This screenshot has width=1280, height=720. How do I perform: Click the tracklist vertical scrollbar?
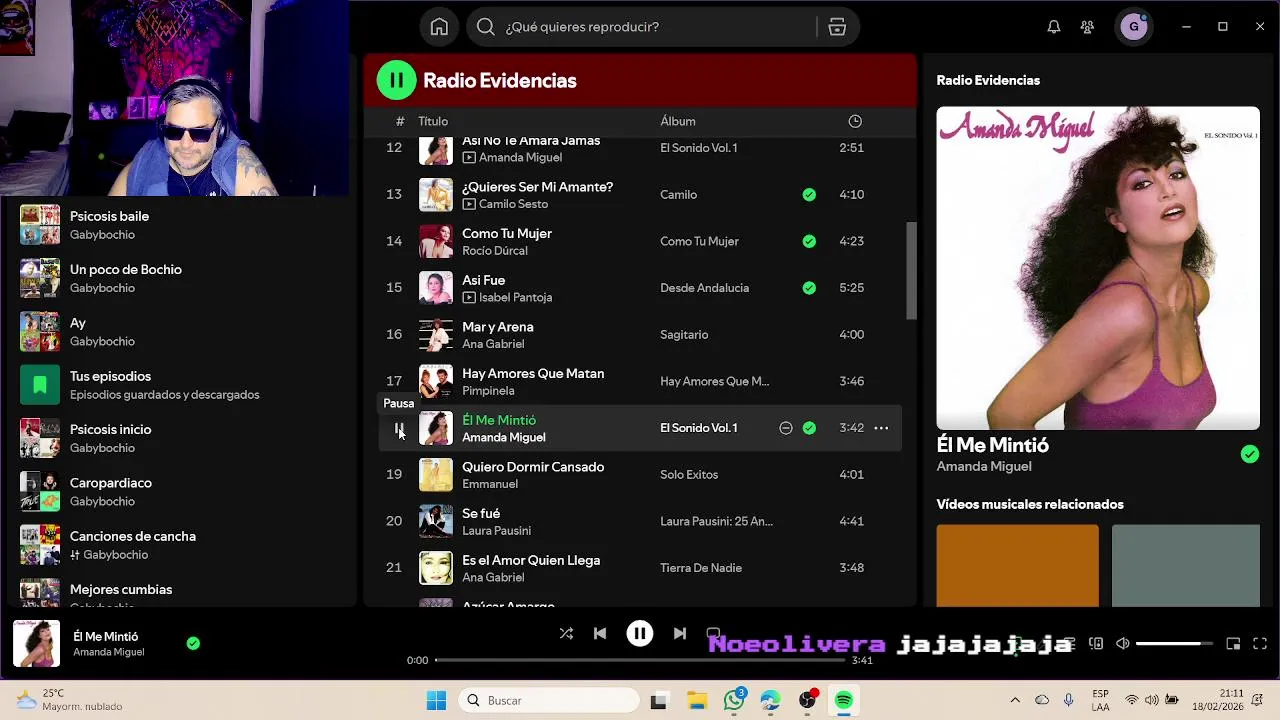(911, 270)
